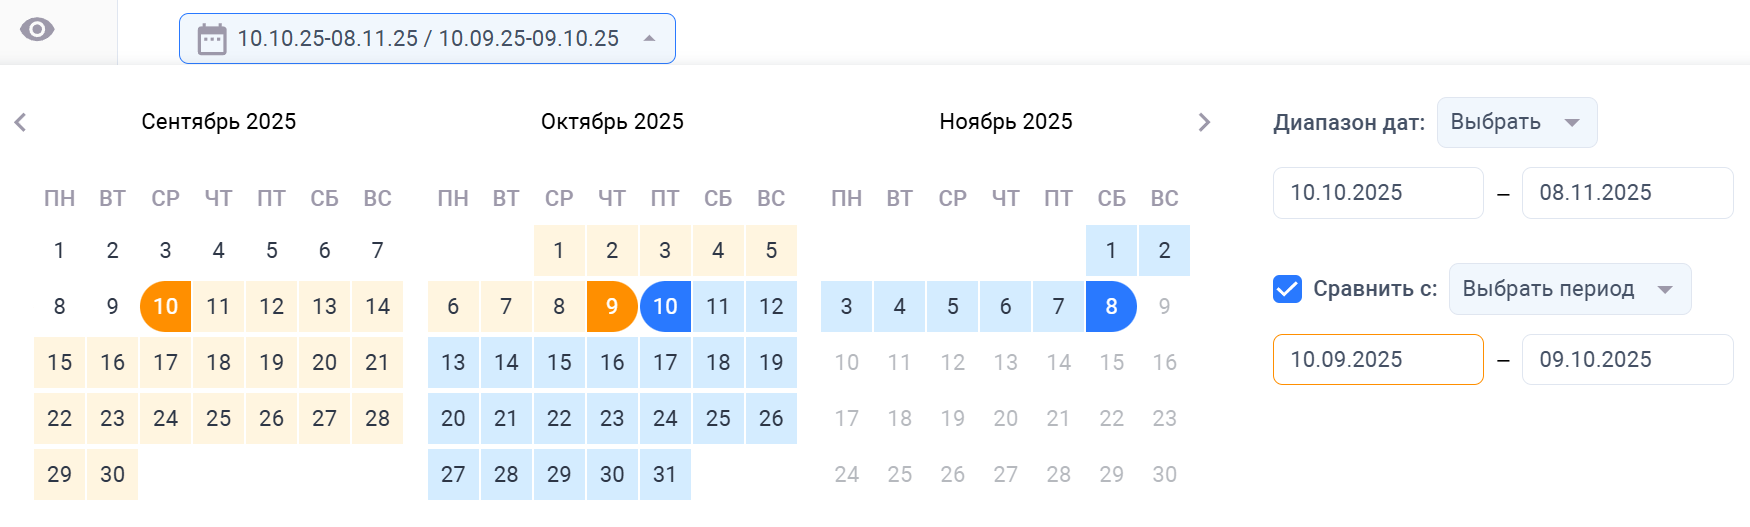Go to previous month with left arrow
The height and width of the screenshot is (527, 1750).
(20, 122)
